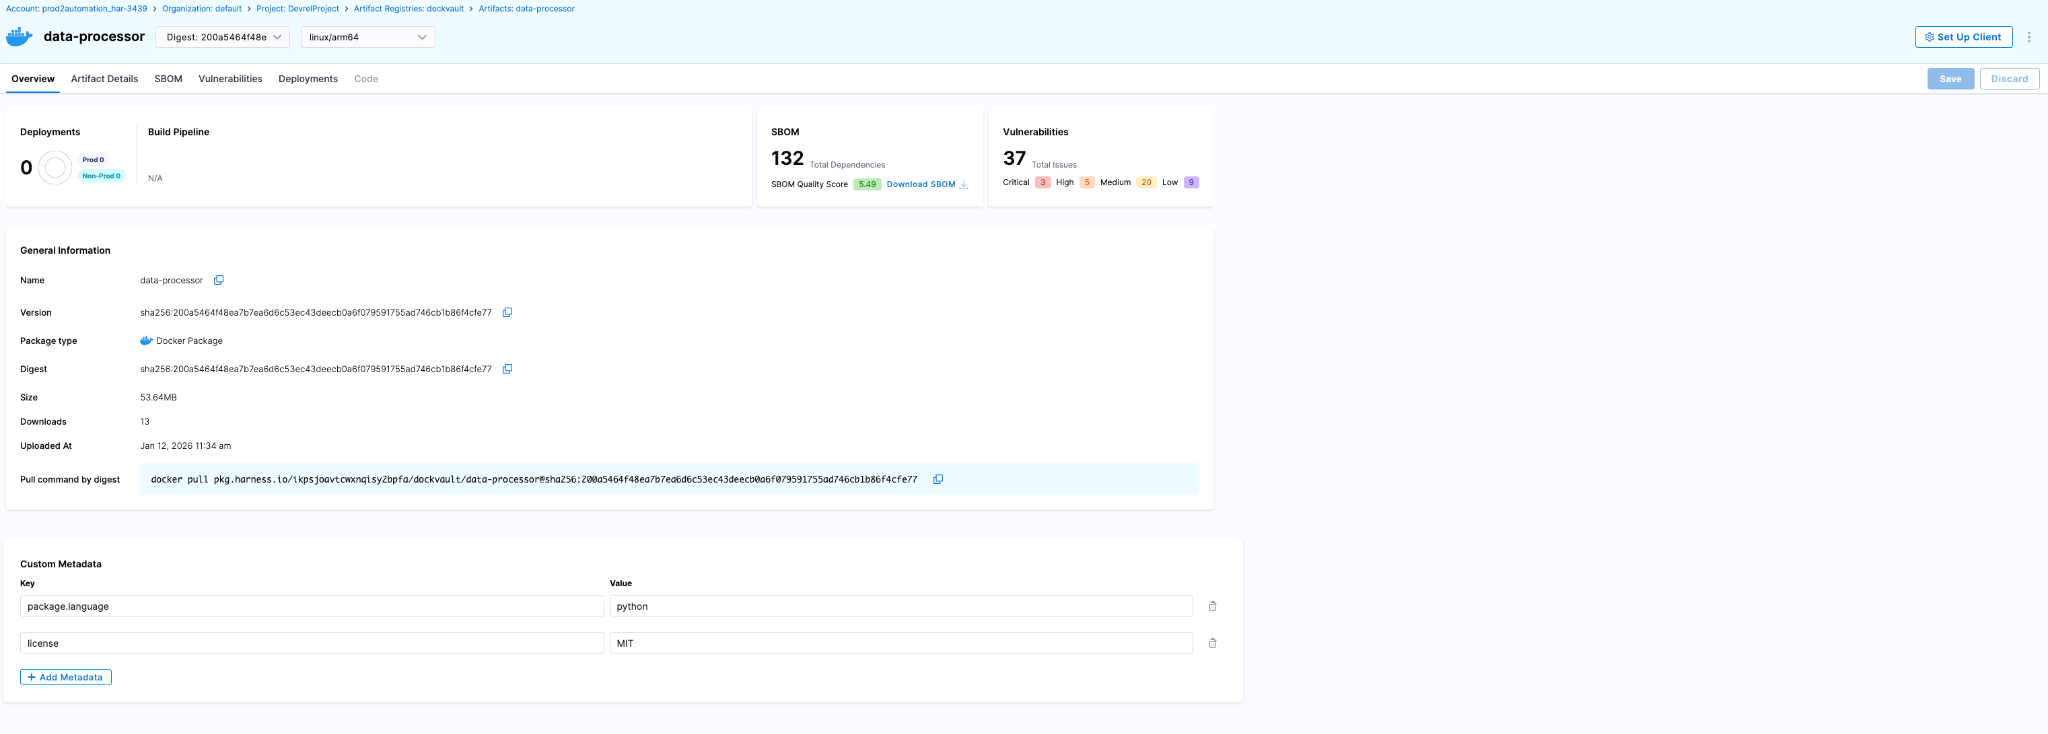
Task: Copy the docker pull command
Action: tap(938, 479)
